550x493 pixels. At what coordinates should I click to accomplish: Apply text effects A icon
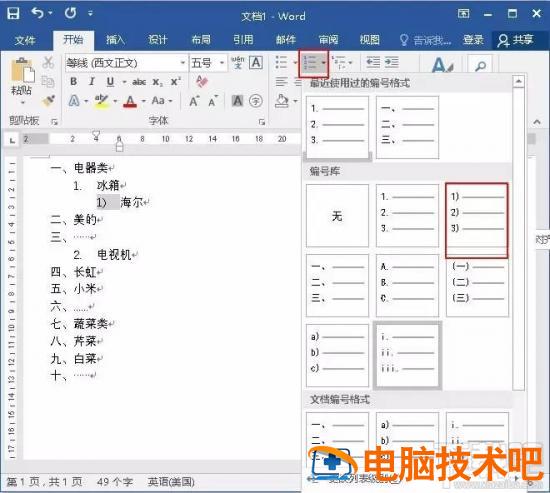coord(74,101)
